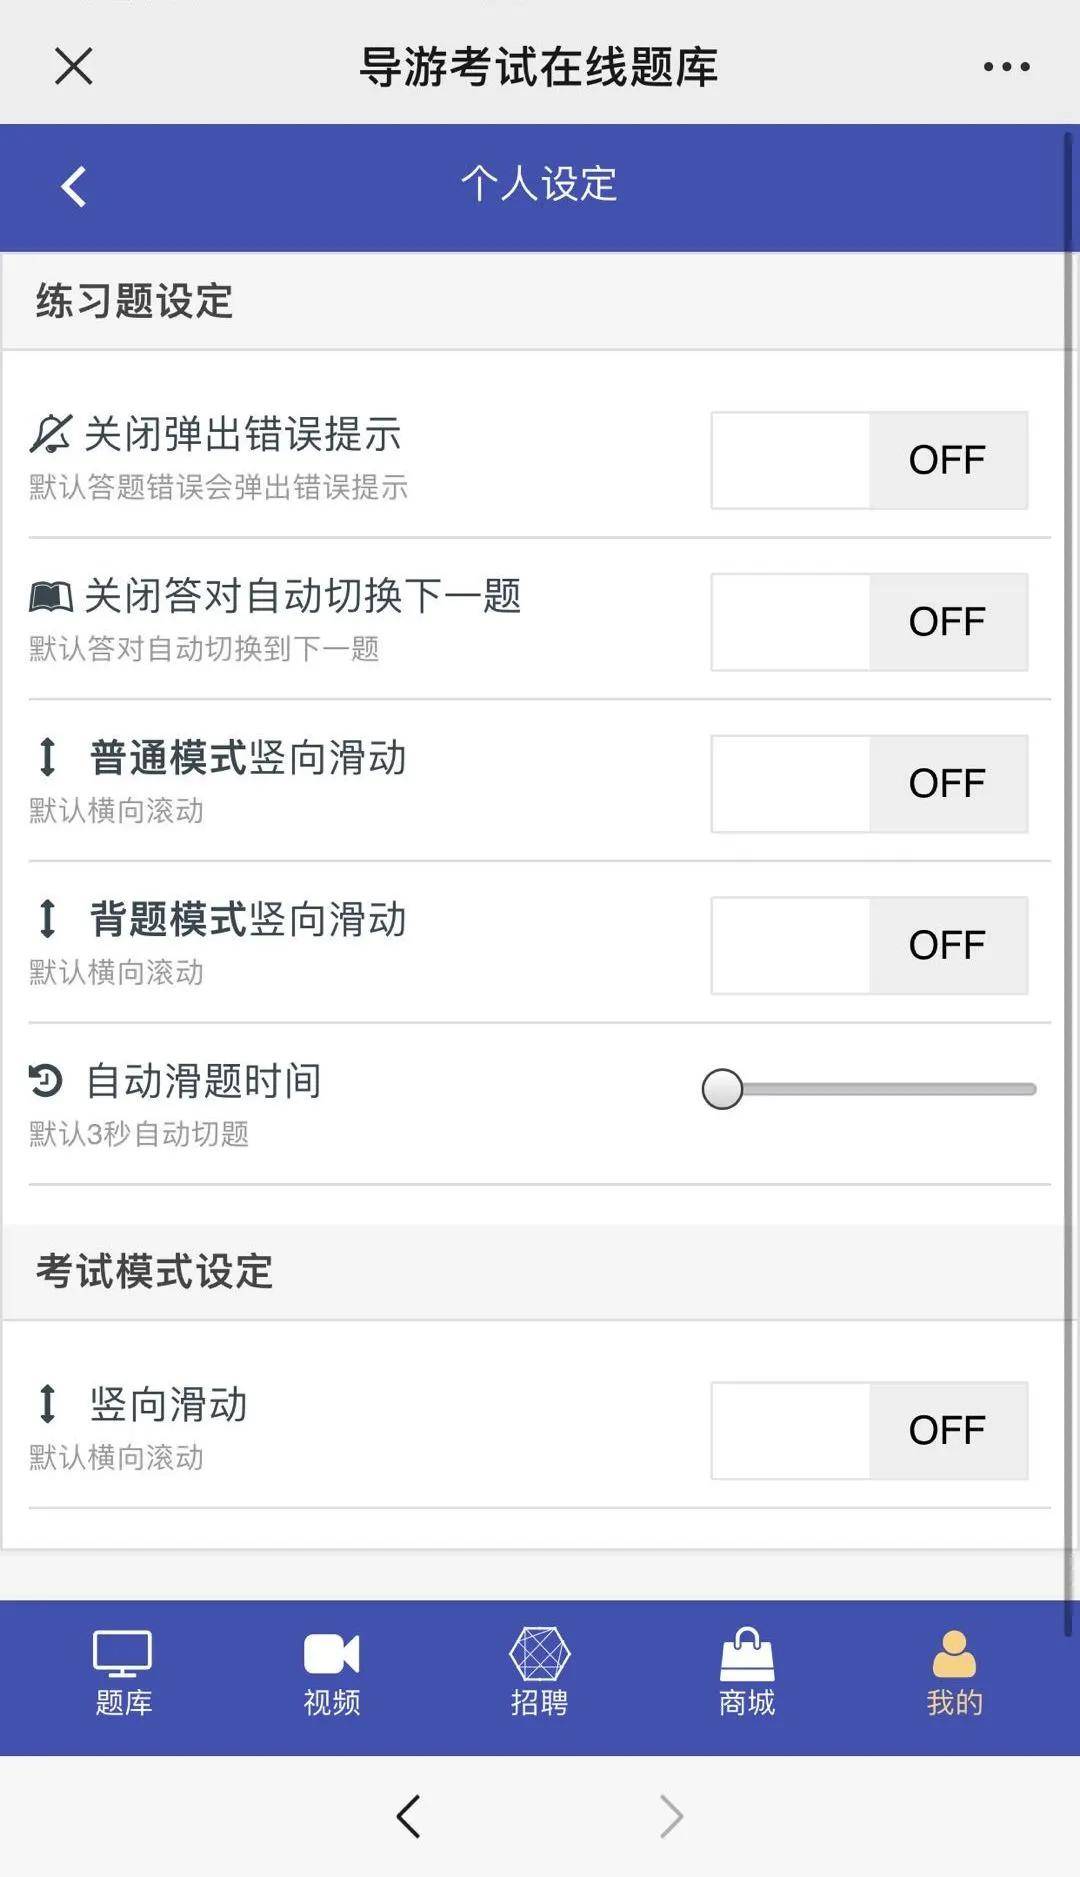This screenshot has width=1080, height=1877.
Task: Go back using the 个人设定 header arrow
Action: 74,186
